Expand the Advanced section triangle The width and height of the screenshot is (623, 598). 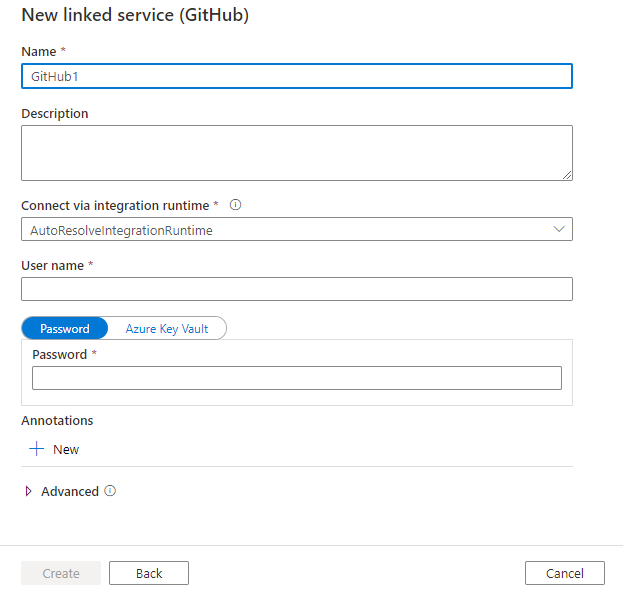click(28, 491)
